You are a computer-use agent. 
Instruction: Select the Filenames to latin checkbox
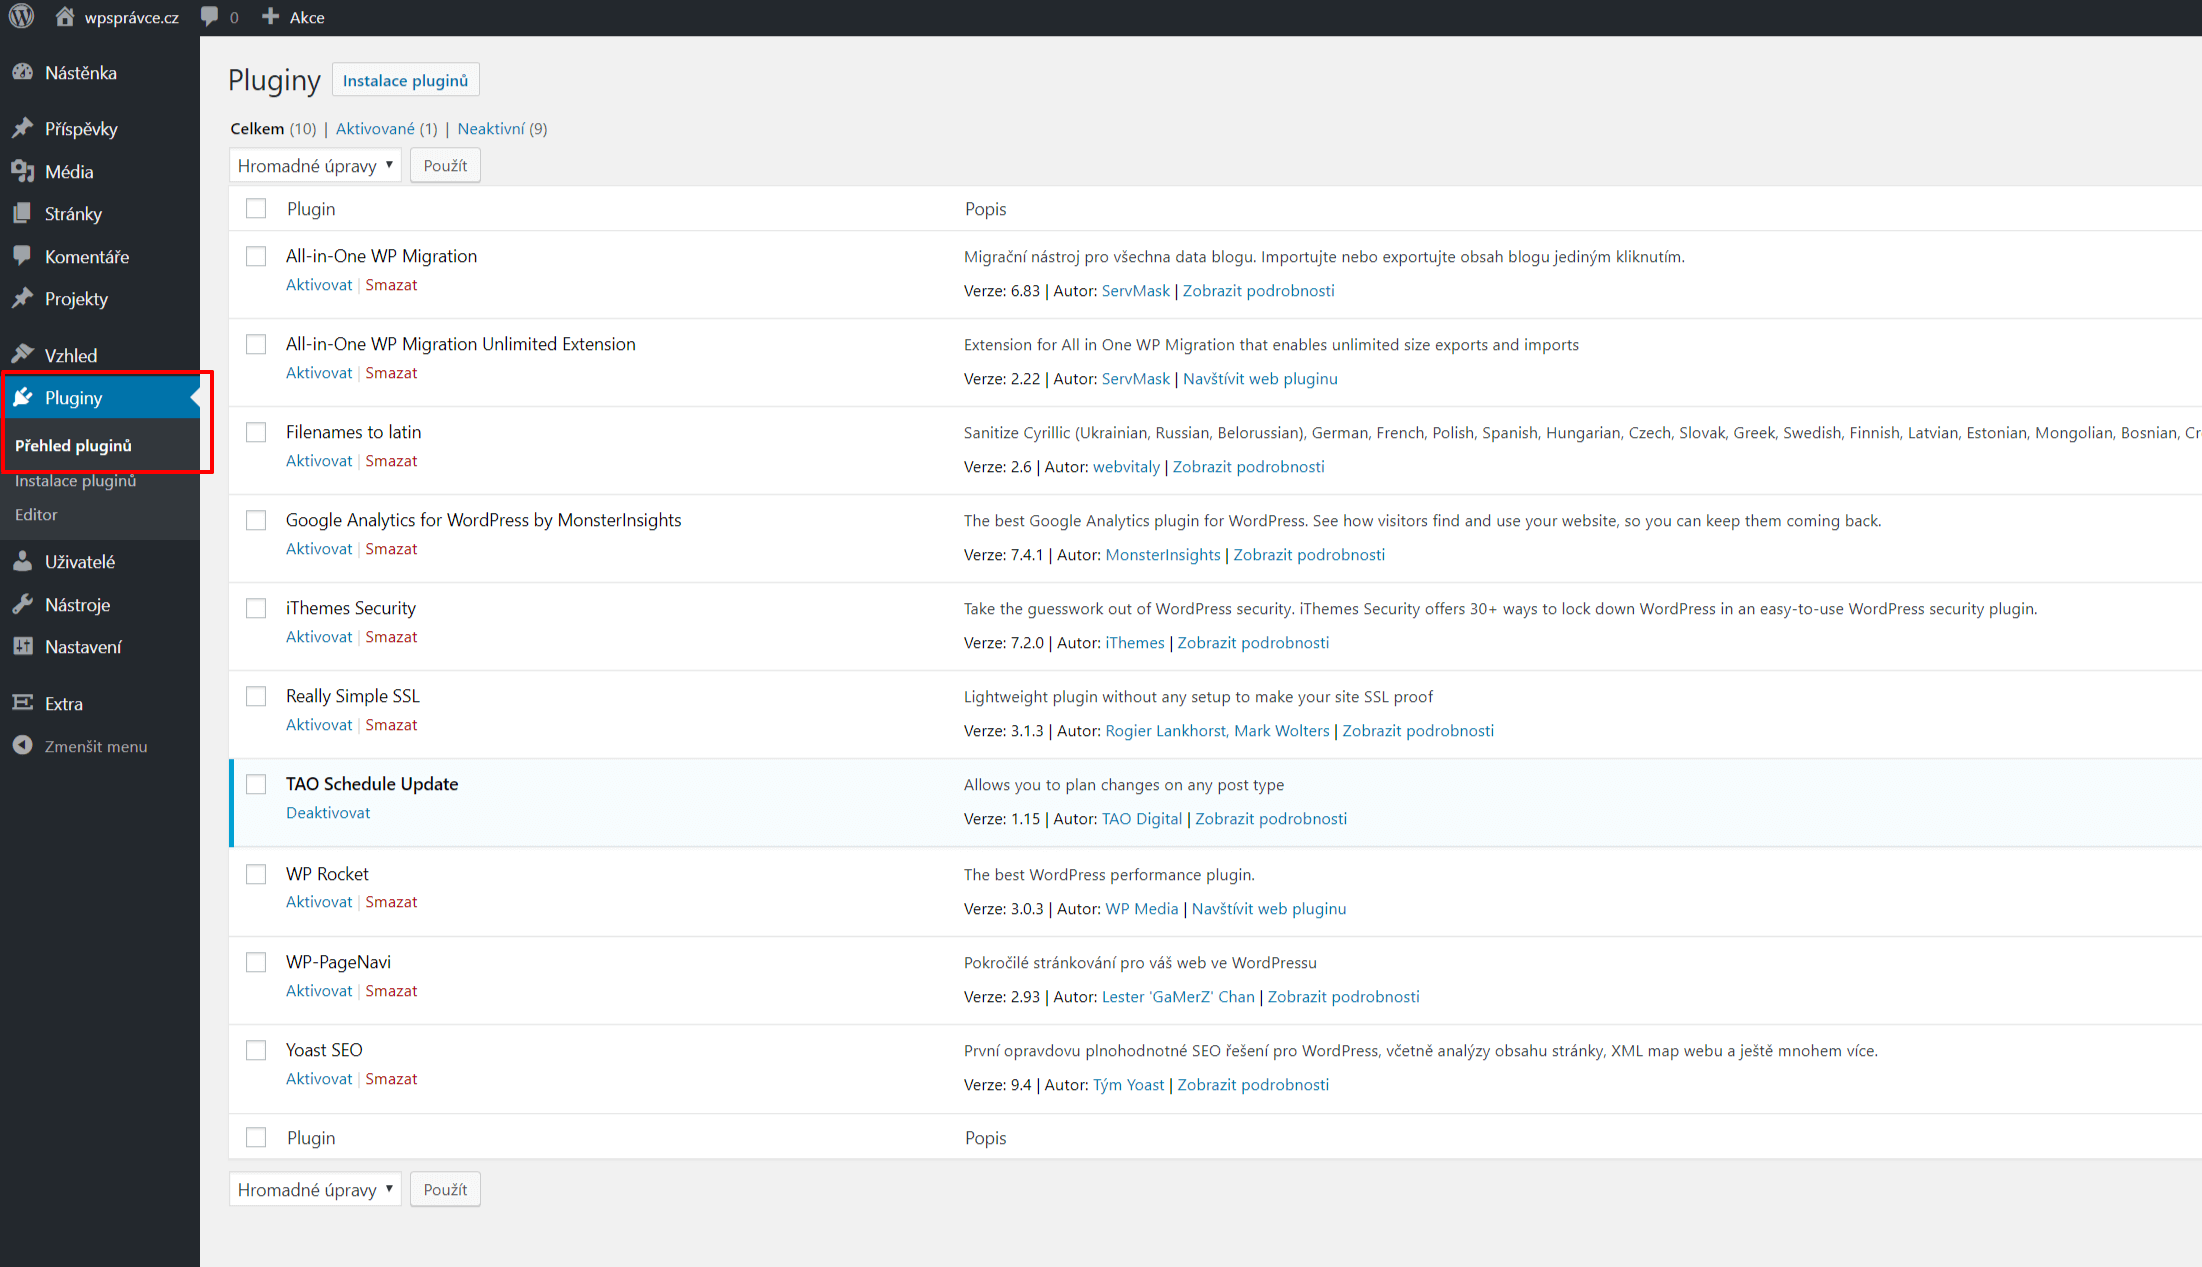point(256,432)
